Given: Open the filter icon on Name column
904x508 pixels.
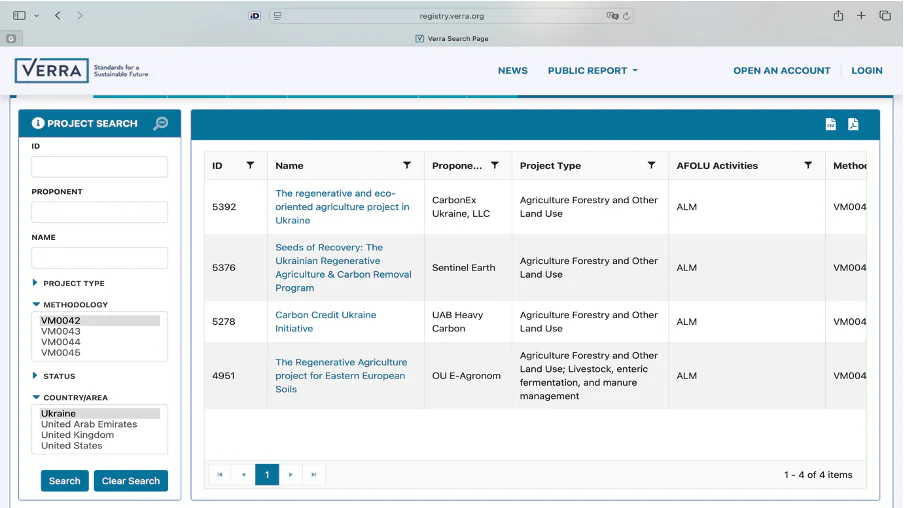Looking at the screenshot, I should pyautogui.click(x=407, y=165).
